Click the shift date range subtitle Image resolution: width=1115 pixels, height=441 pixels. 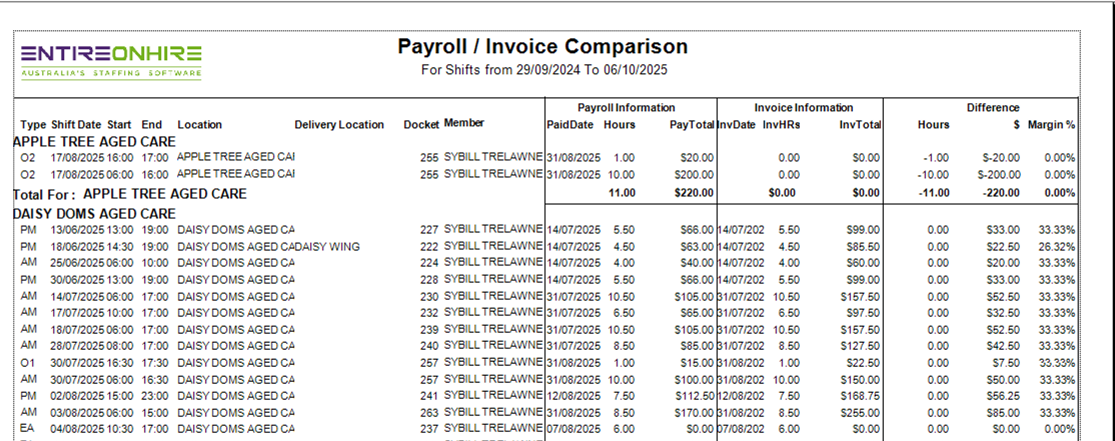click(544, 70)
